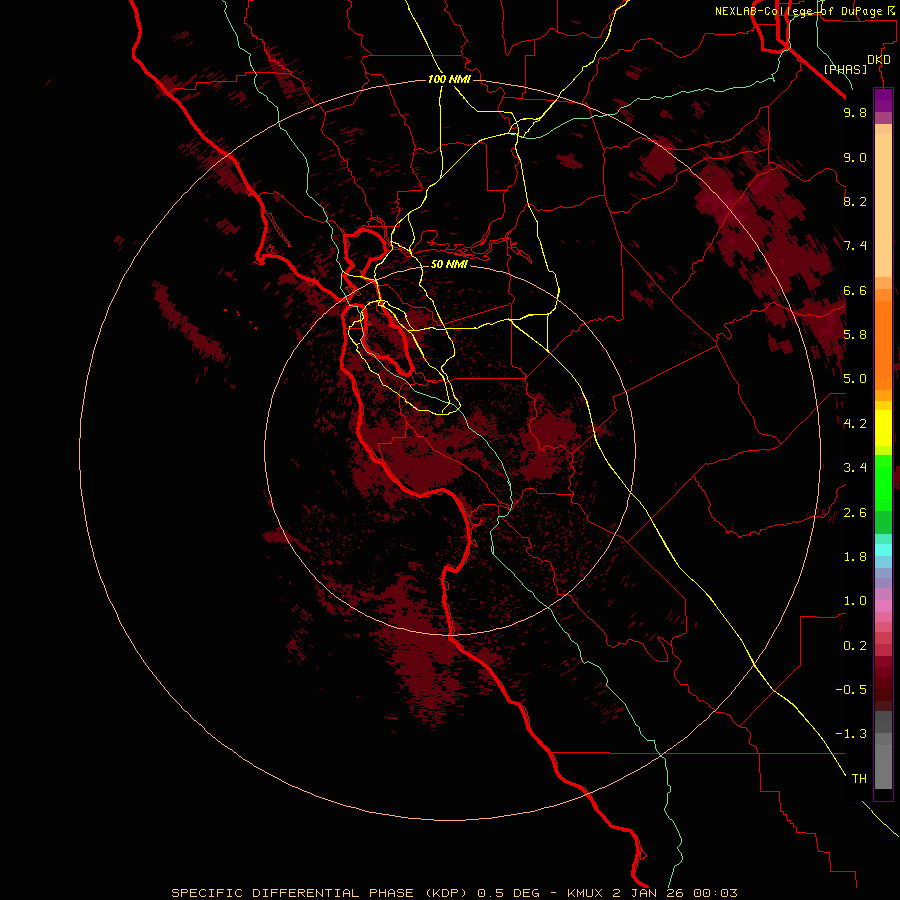This screenshot has height=900, width=900.
Task: Click the 5.0 value on the scale
Action: [x=855, y=379]
